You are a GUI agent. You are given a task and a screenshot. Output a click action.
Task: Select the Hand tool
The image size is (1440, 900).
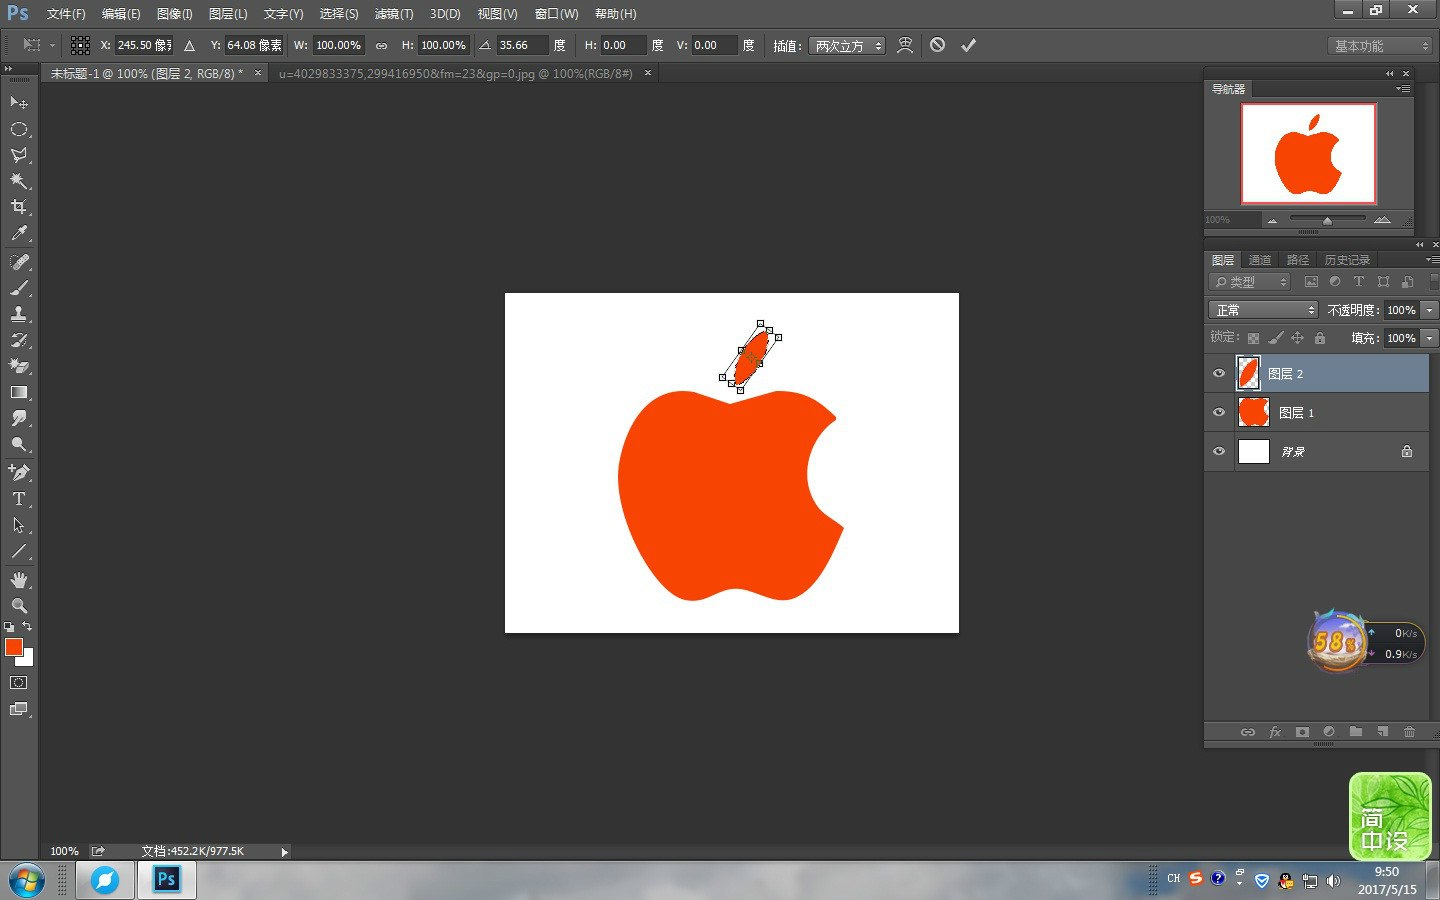pos(19,580)
